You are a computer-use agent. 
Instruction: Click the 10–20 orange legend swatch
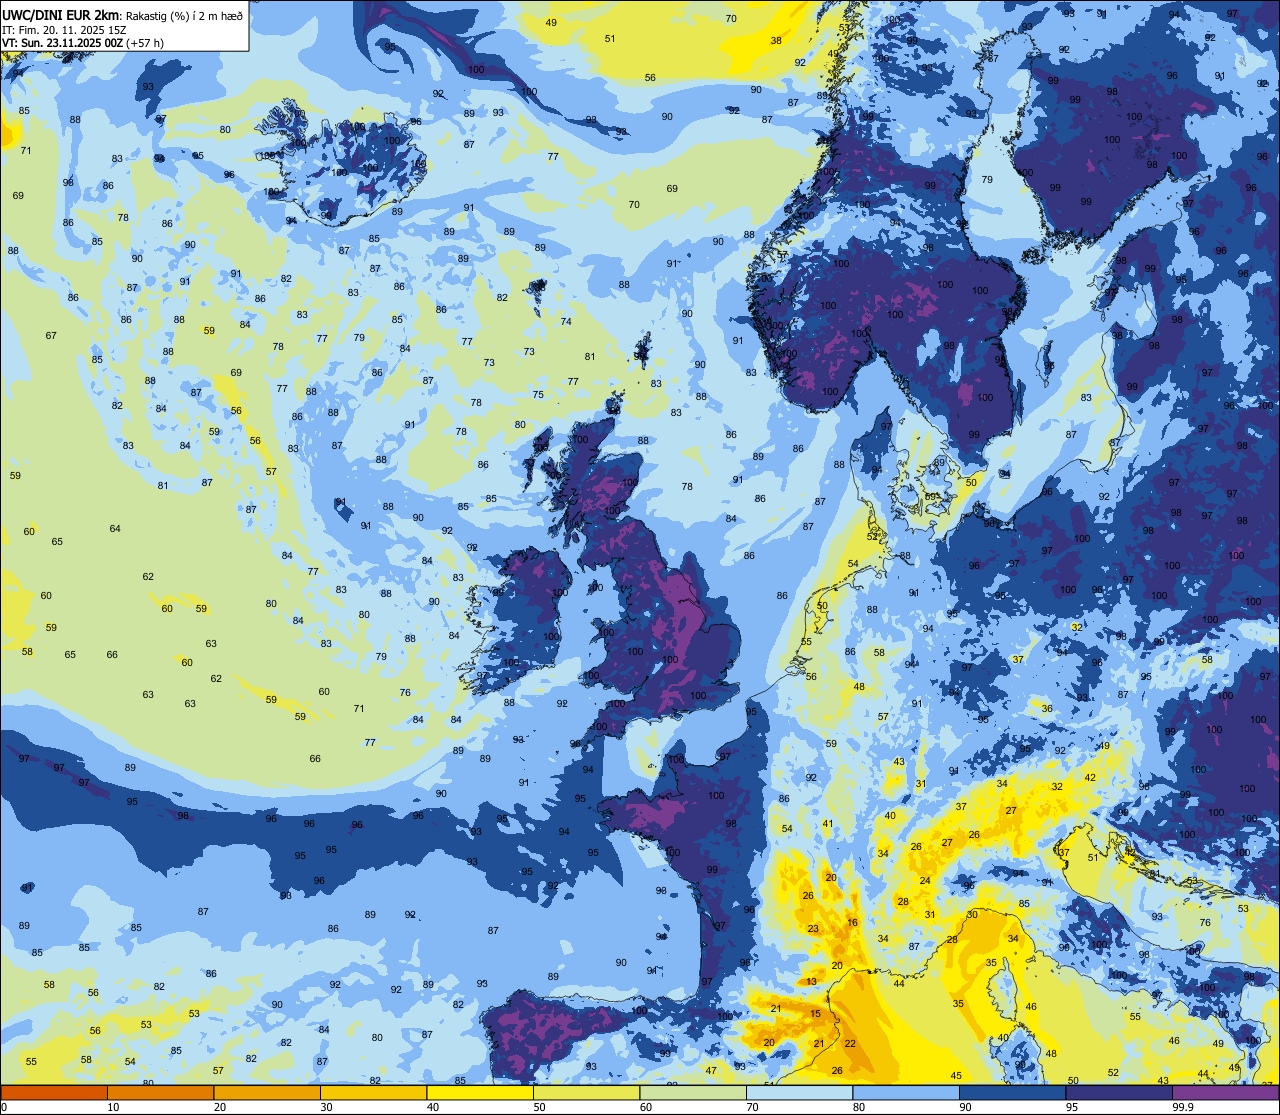point(160,1092)
